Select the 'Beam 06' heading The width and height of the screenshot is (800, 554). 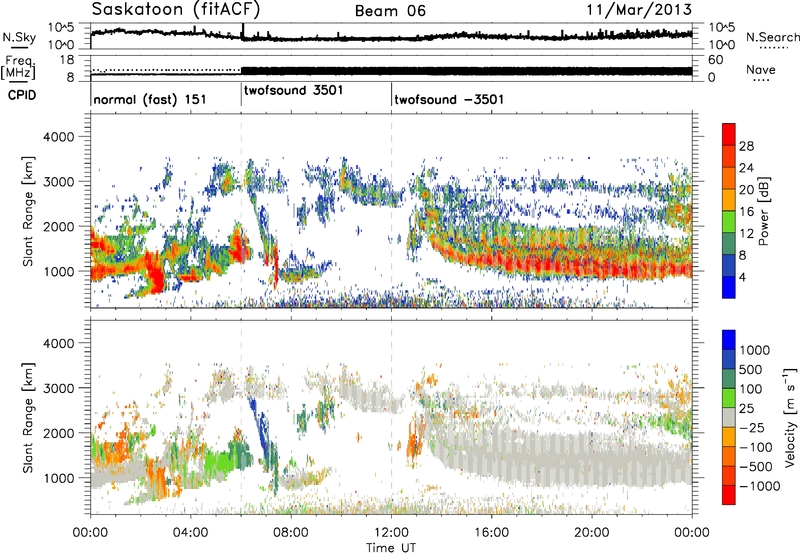pyautogui.click(x=390, y=11)
